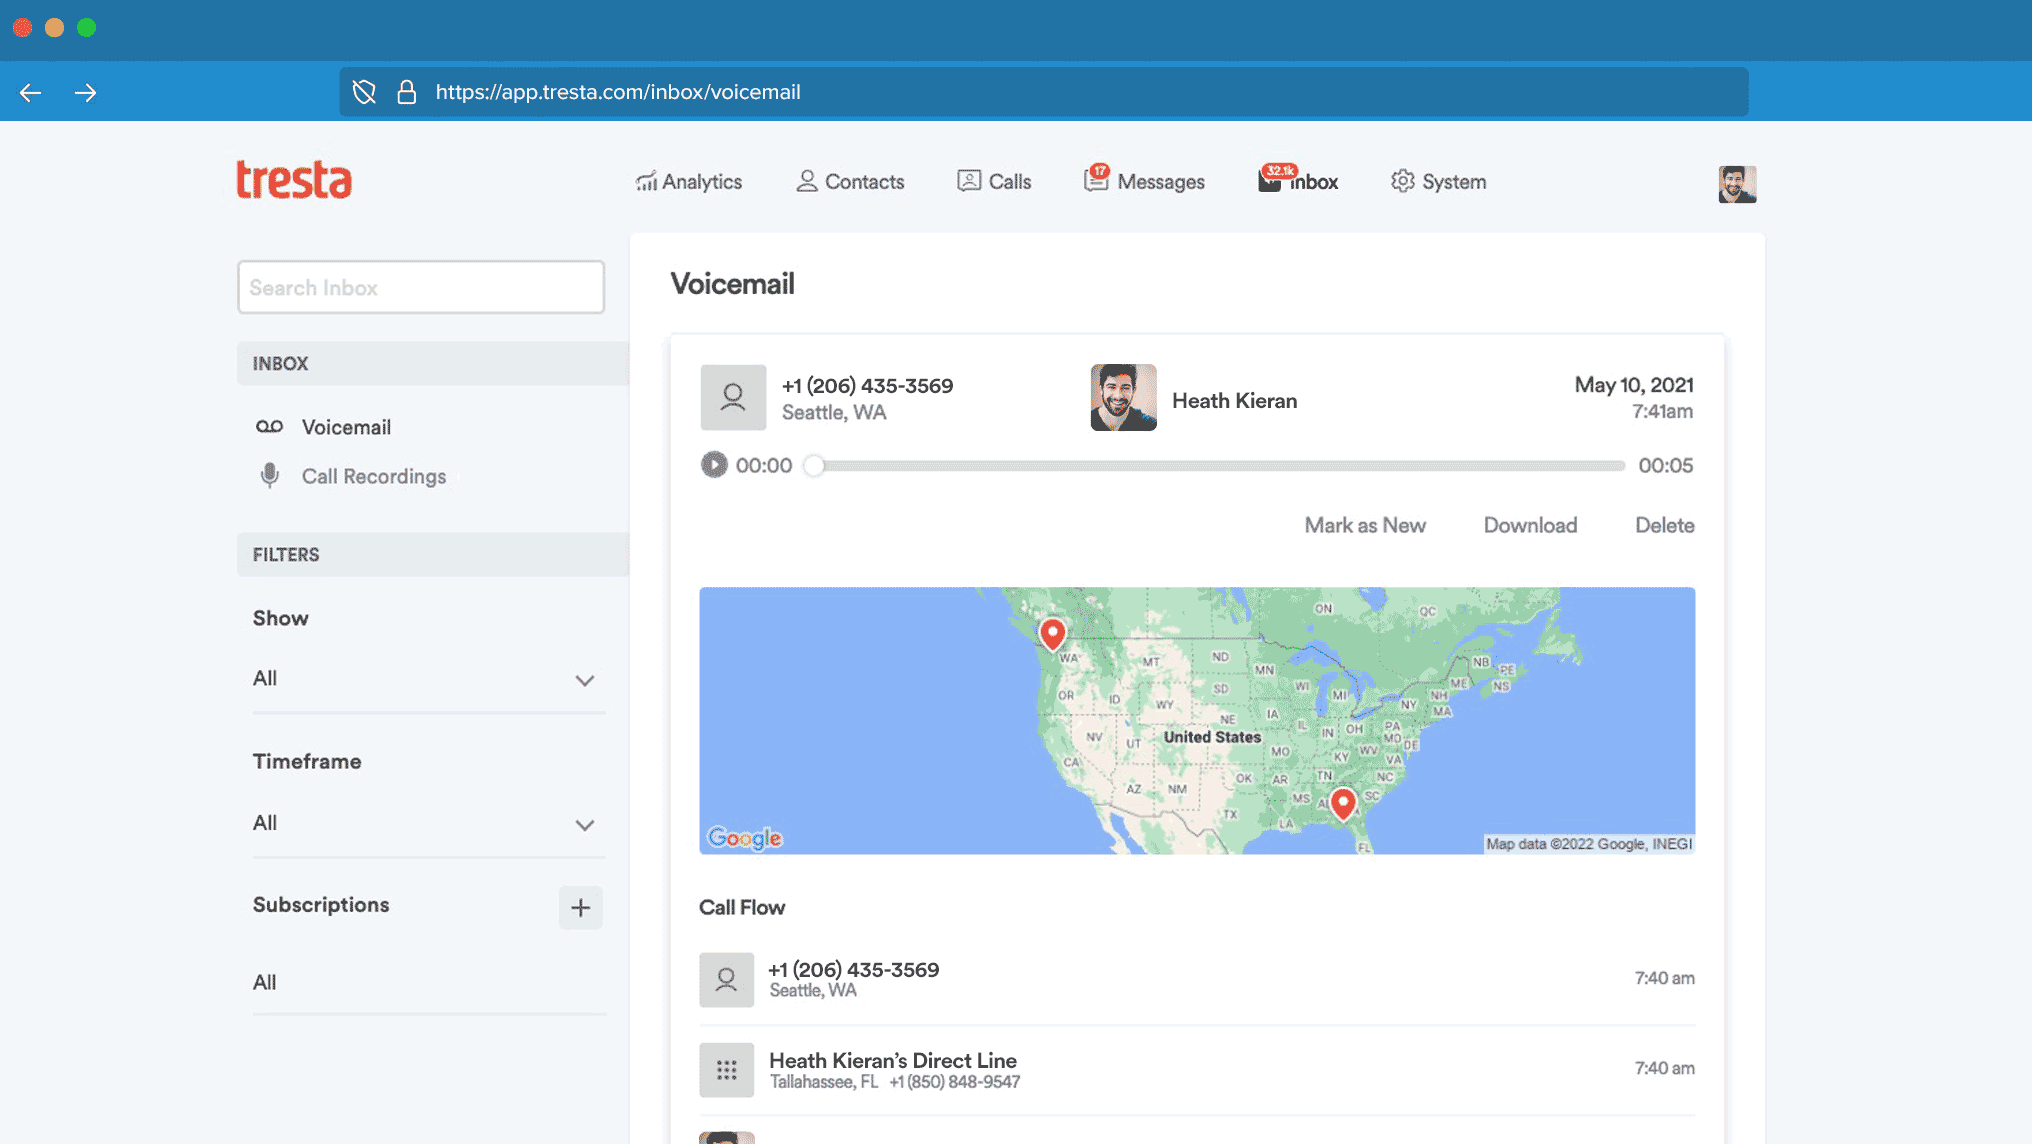The image size is (2032, 1144).
Task: Click Heath Kieran's photo
Action: [1123, 398]
